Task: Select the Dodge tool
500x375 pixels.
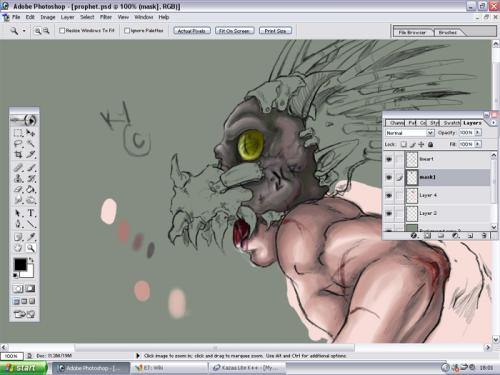Action: pos(31,200)
